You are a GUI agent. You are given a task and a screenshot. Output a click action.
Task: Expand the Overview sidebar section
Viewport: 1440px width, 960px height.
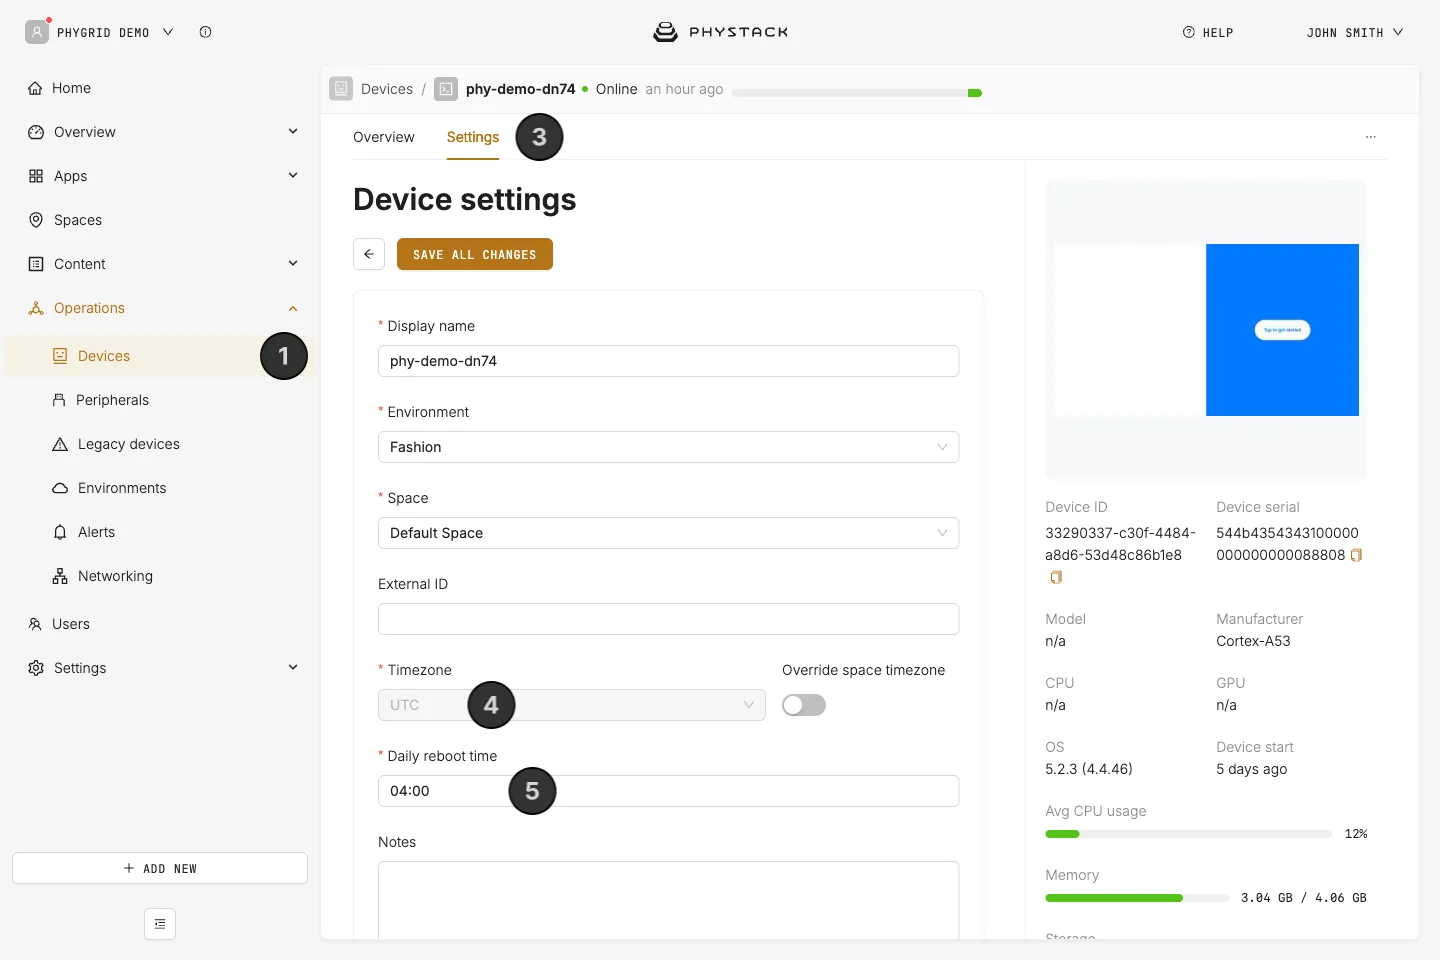point(293,132)
